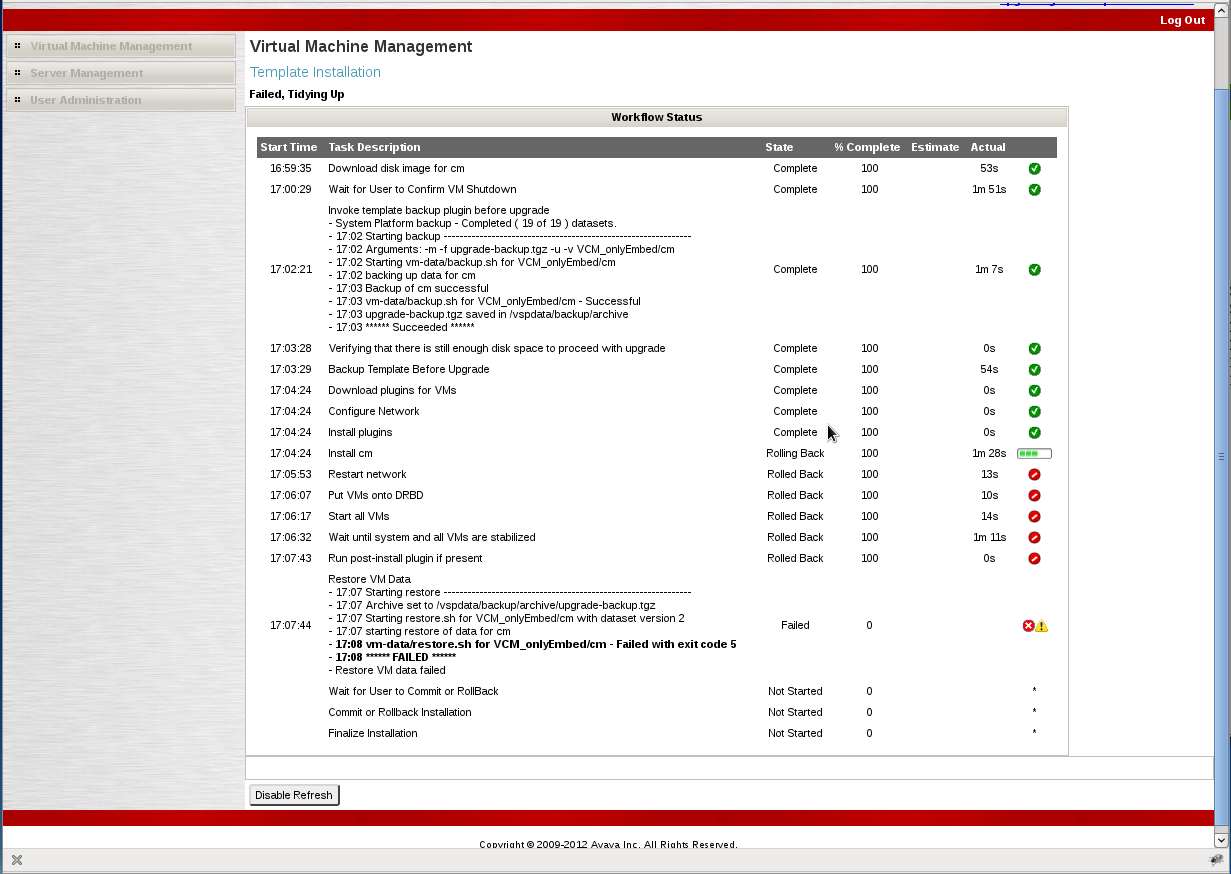
Task: Click "Not Started" state for Finalize Installation
Action: 795,734
